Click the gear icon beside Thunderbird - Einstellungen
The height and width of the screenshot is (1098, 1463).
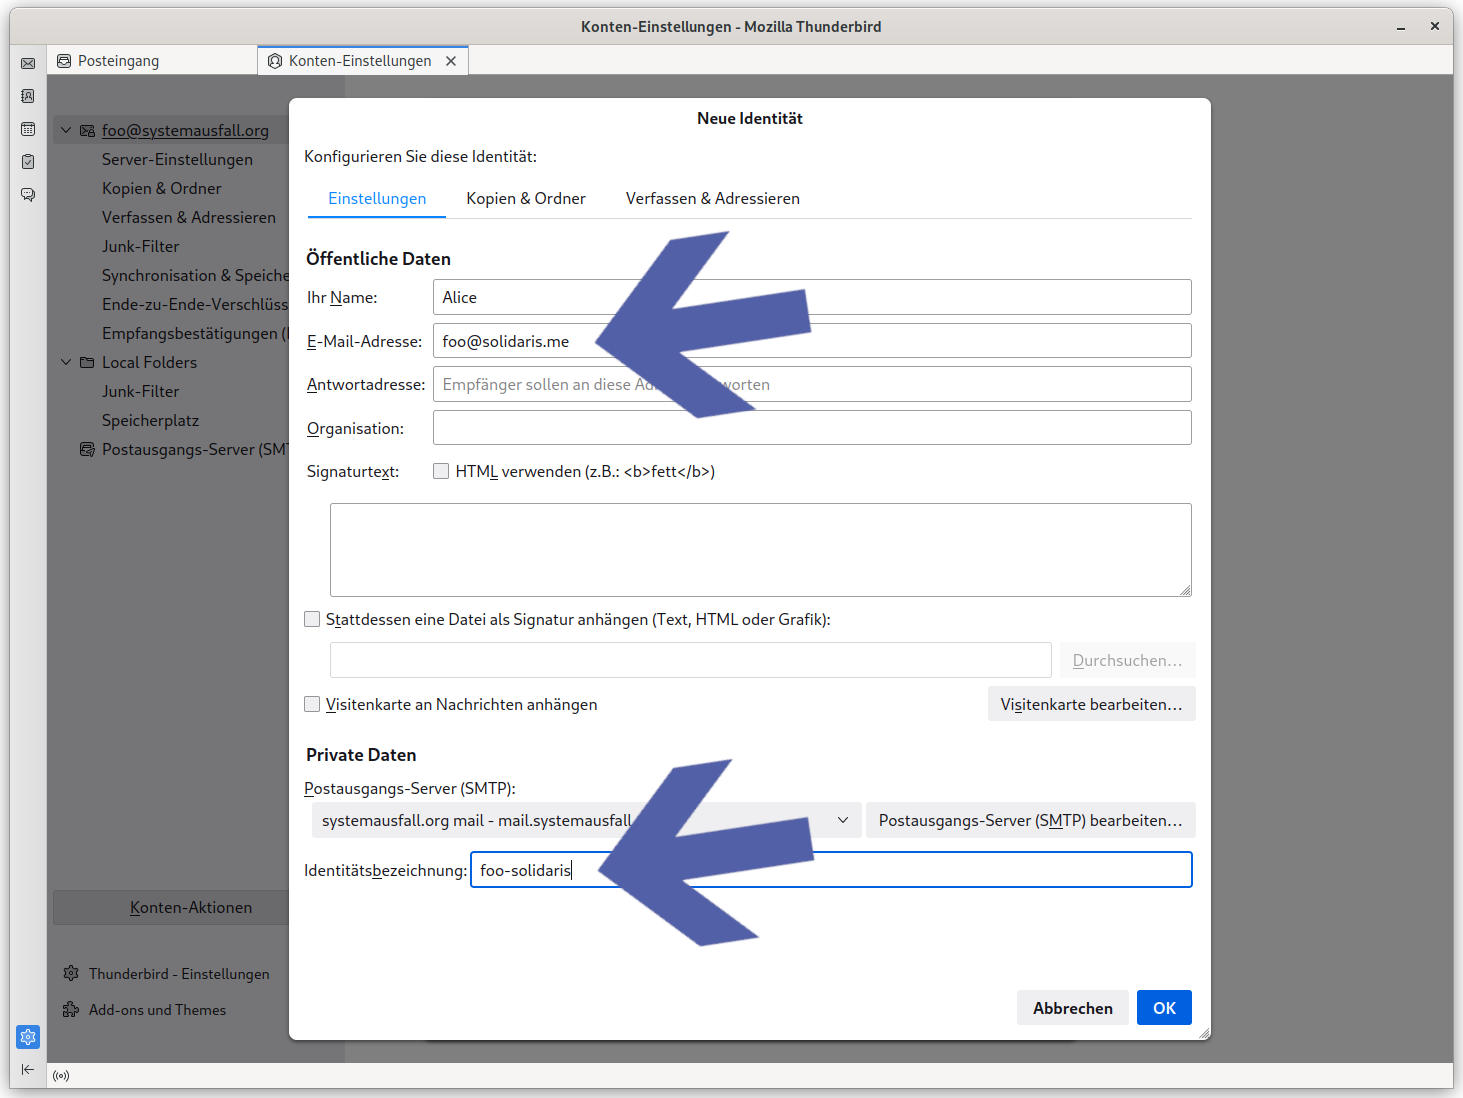pyautogui.click(x=71, y=973)
